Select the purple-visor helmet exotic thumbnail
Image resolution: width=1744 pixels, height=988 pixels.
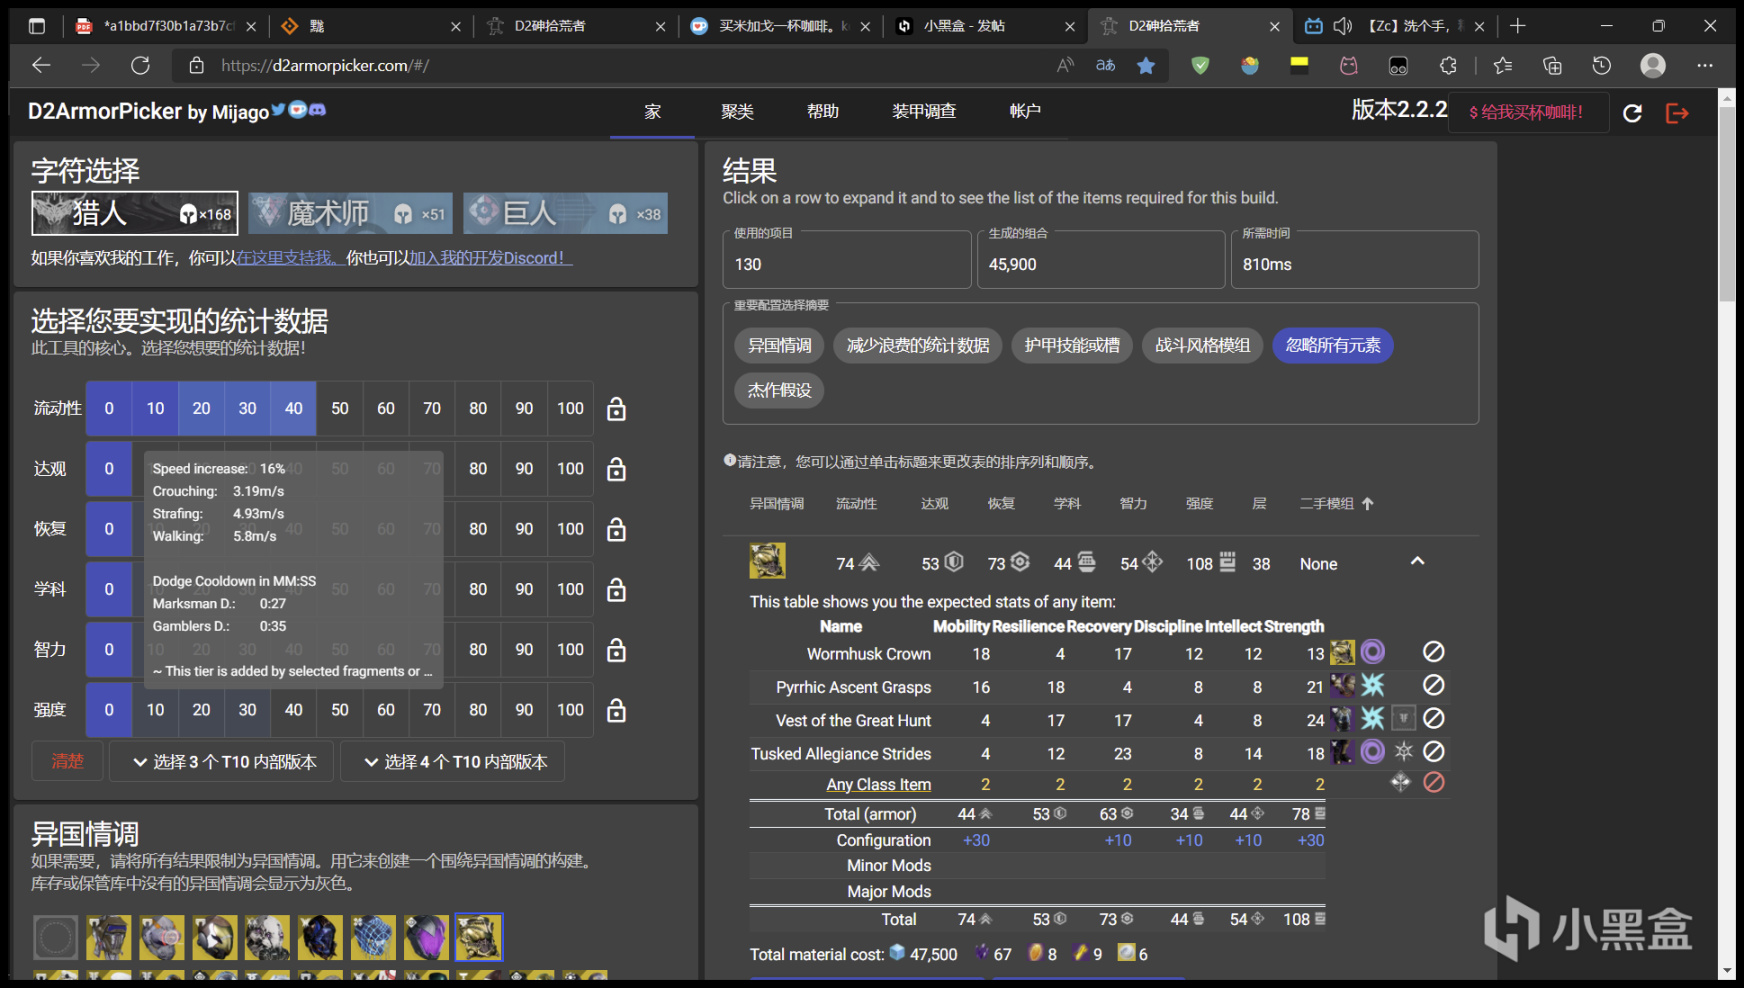click(426, 938)
